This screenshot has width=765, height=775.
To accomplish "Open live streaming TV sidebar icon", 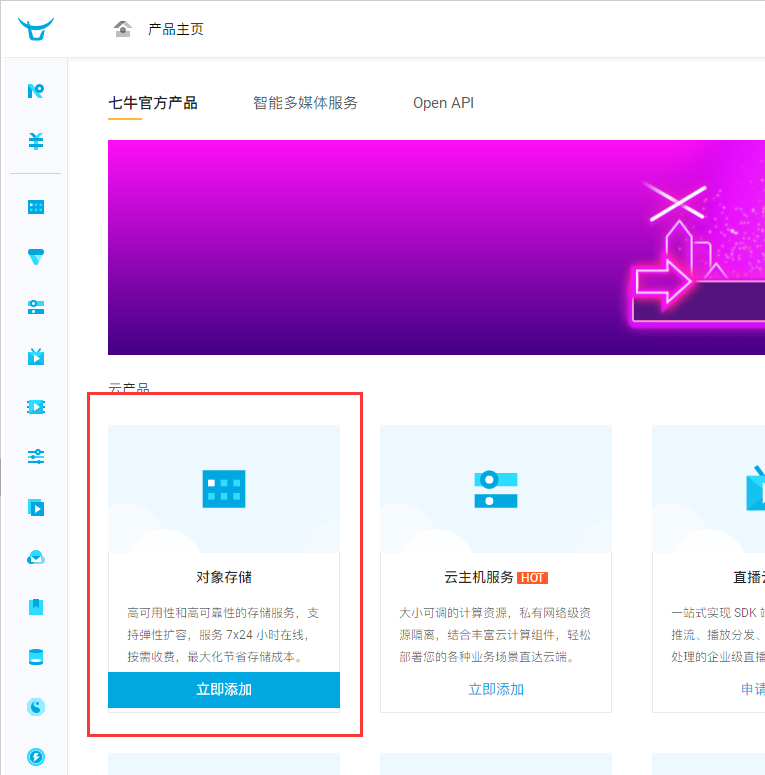I will click(36, 356).
